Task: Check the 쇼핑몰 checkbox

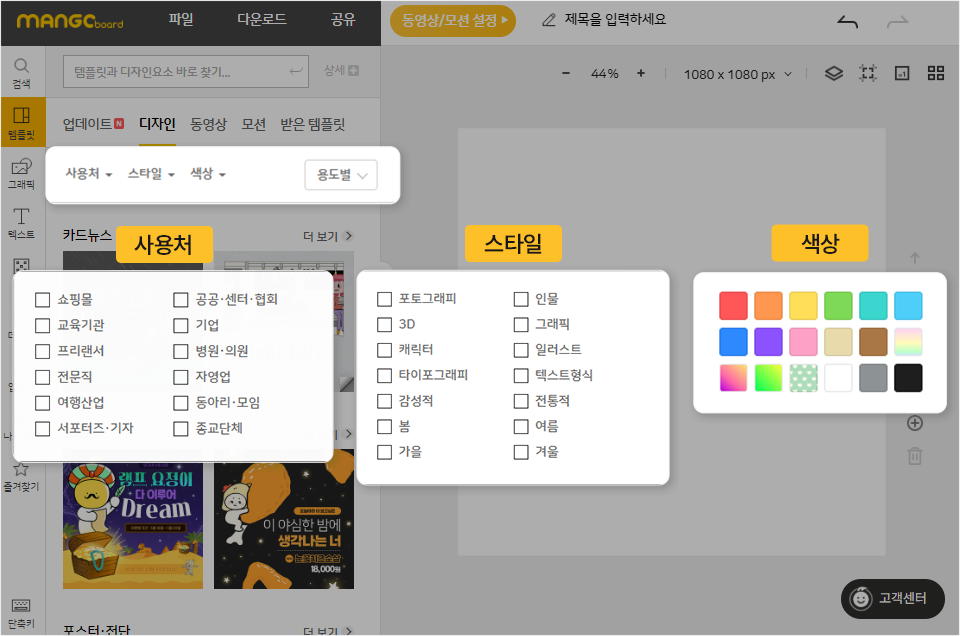Action: click(x=42, y=300)
